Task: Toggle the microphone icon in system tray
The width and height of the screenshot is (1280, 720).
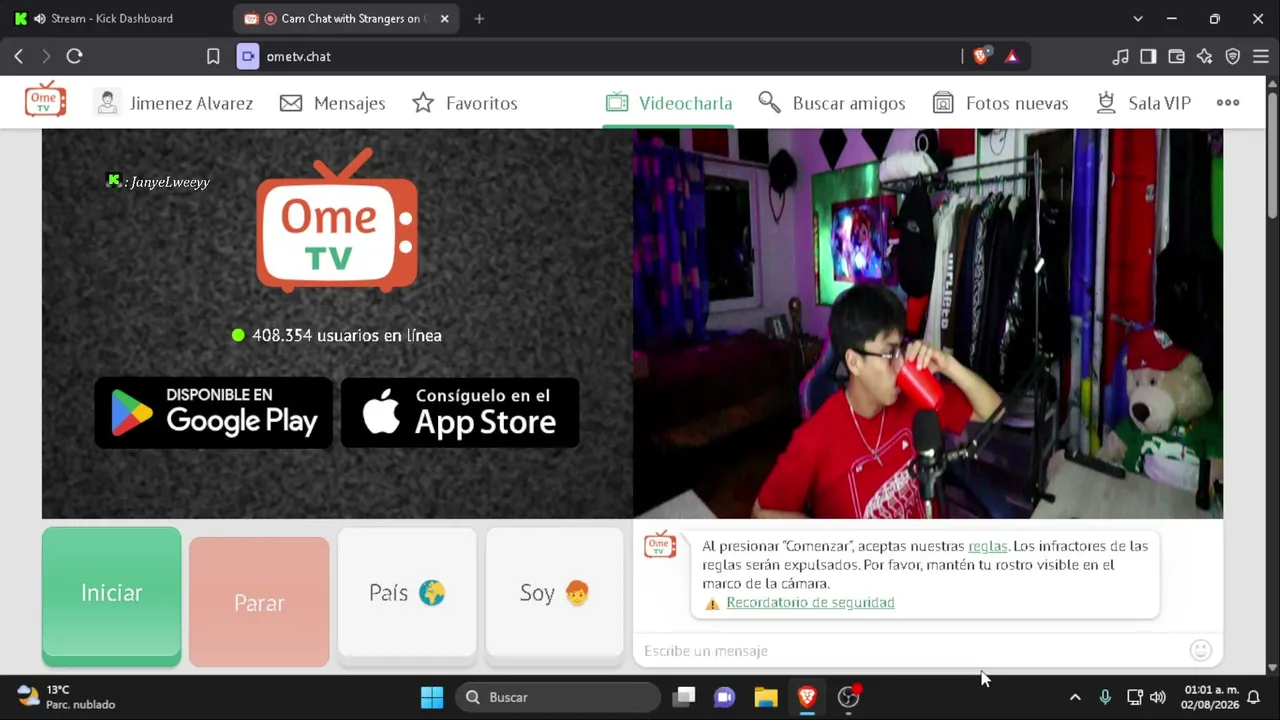Action: (1105, 697)
